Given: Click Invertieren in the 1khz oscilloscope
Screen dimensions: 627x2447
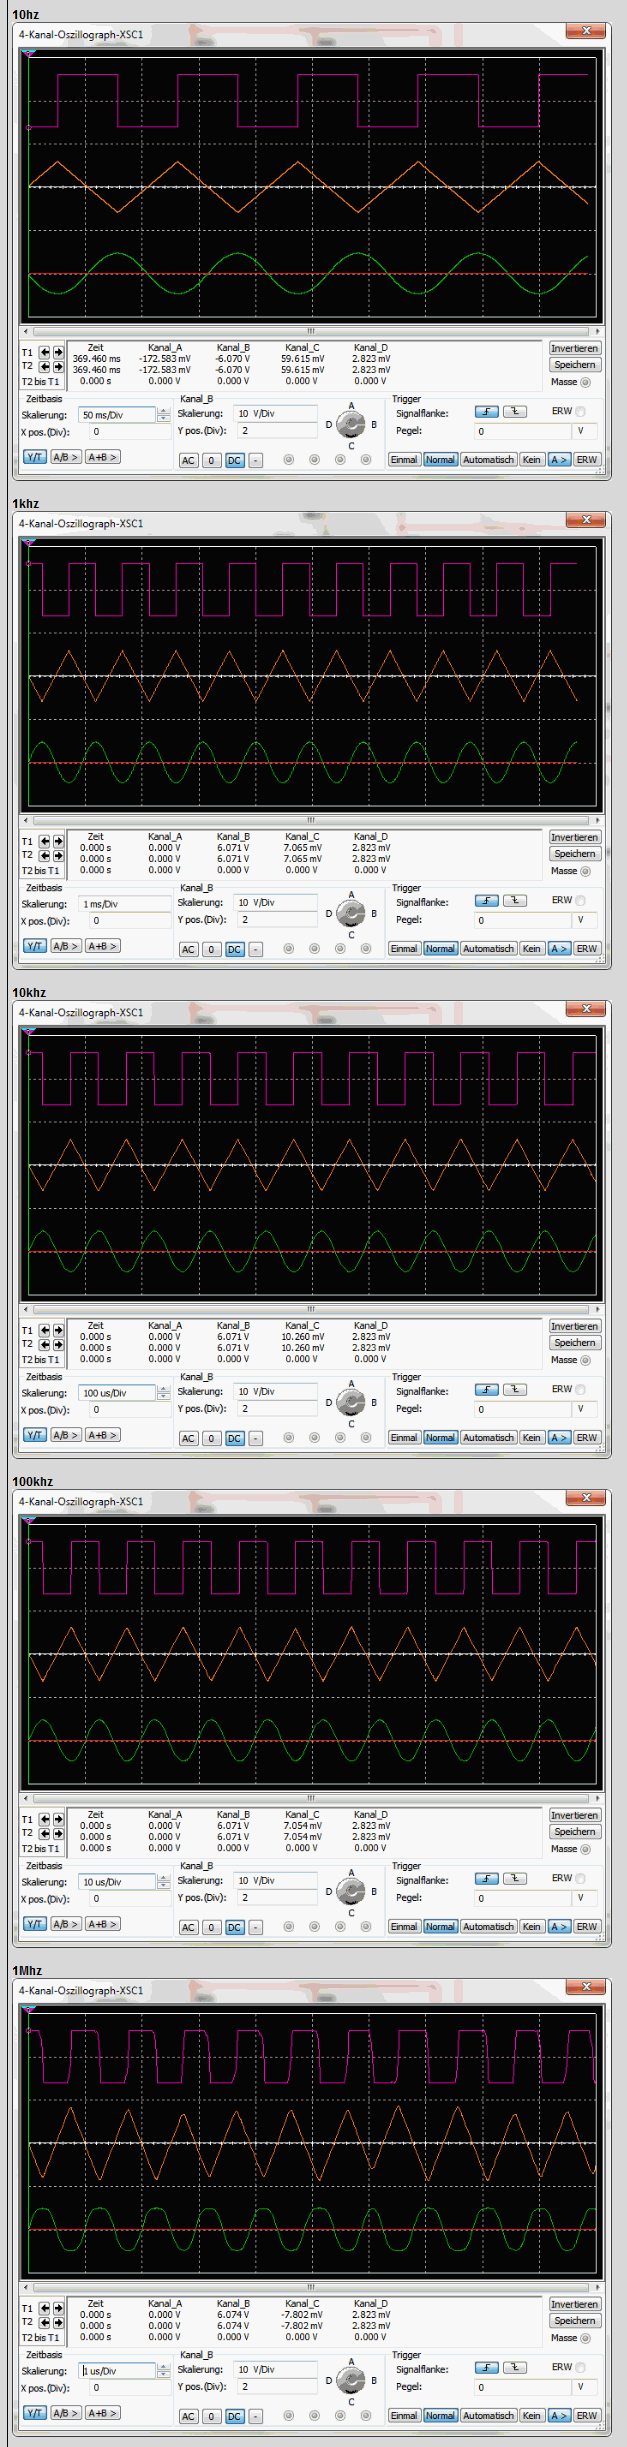Looking at the screenshot, I should tap(574, 837).
